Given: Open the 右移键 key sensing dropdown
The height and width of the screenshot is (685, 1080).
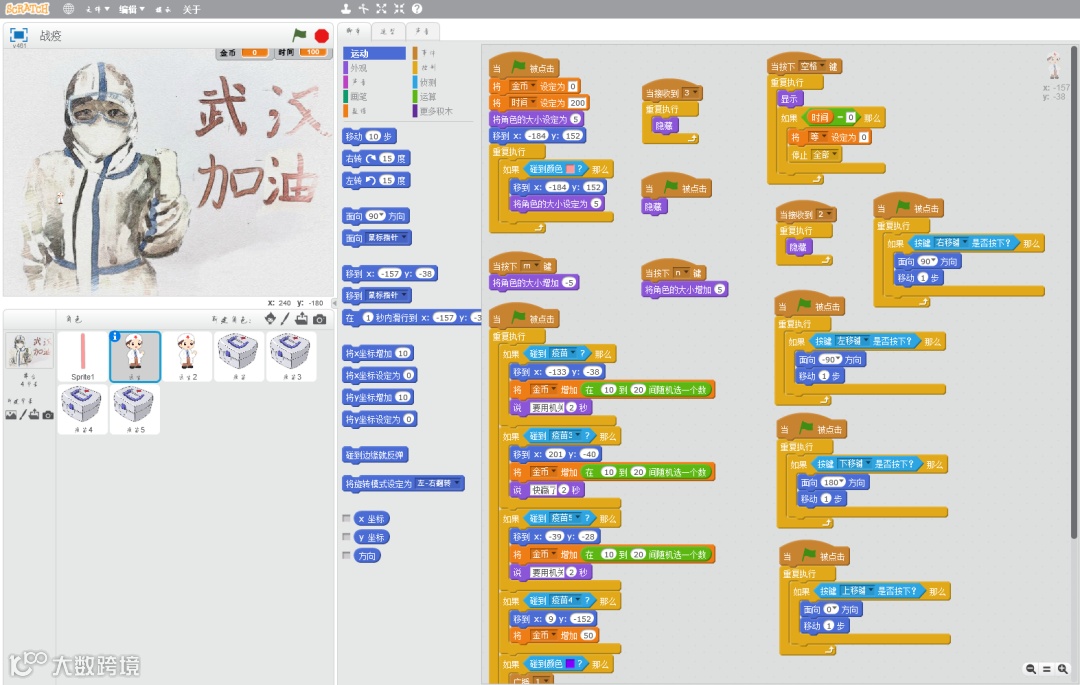Looking at the screenshot, I should (951, 243).
